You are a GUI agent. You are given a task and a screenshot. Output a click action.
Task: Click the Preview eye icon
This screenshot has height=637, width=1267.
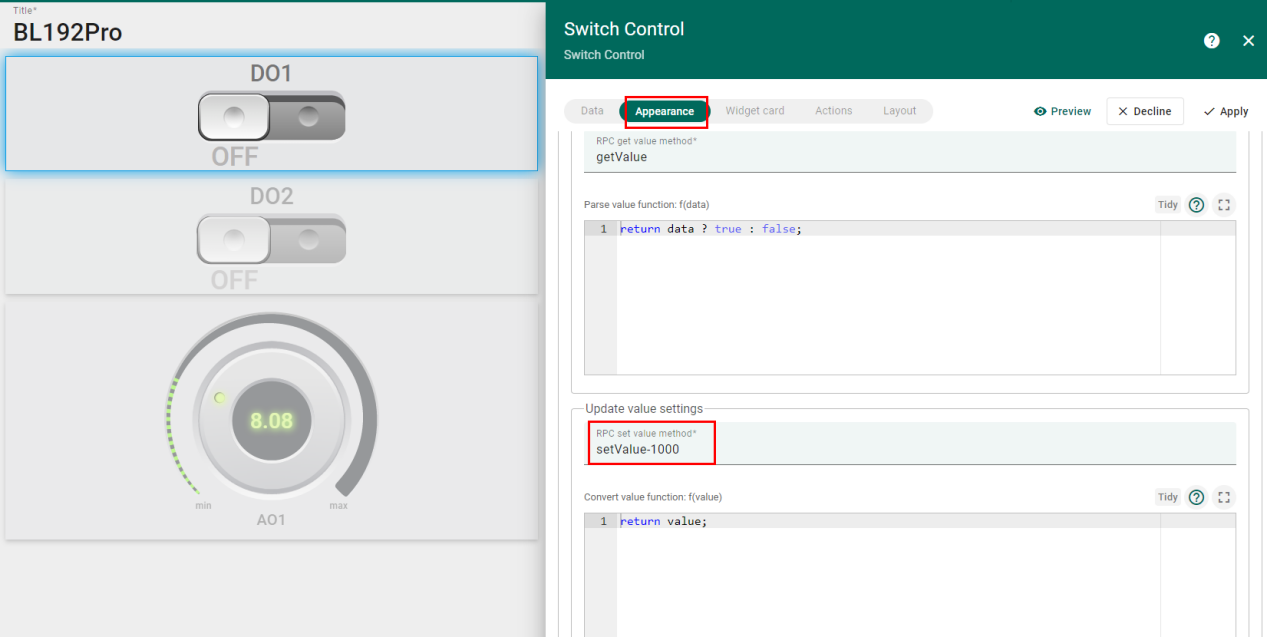pyautogui.click(x=1040, y=111)
